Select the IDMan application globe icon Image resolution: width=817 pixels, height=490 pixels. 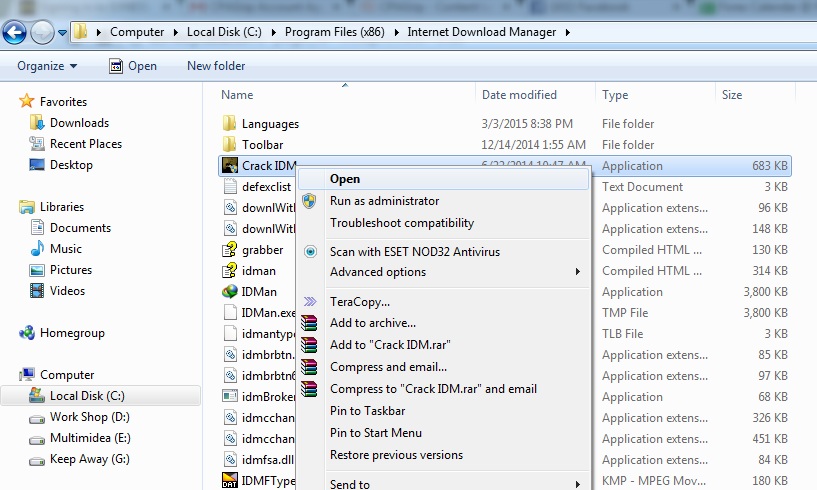pyautogui.click(x=230, y=291)
